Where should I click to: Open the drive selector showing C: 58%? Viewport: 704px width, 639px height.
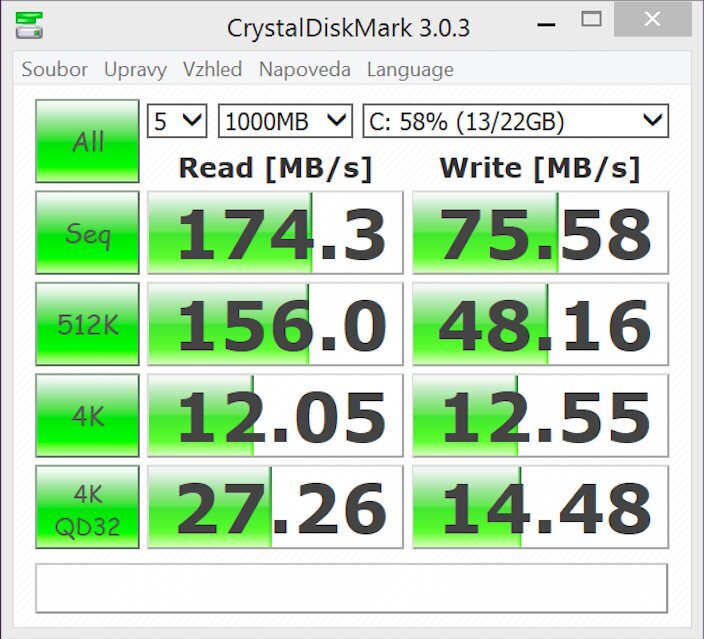tap(514, 122)
